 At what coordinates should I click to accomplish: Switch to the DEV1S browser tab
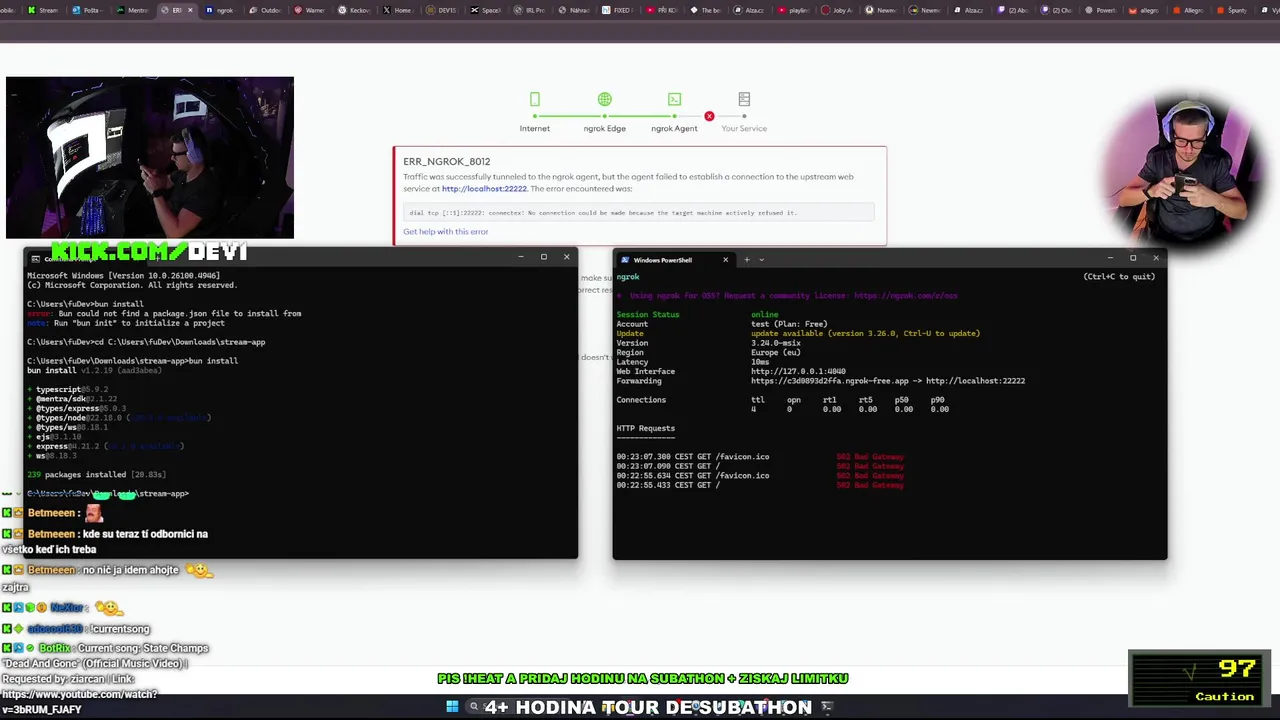tap(443, 10)
